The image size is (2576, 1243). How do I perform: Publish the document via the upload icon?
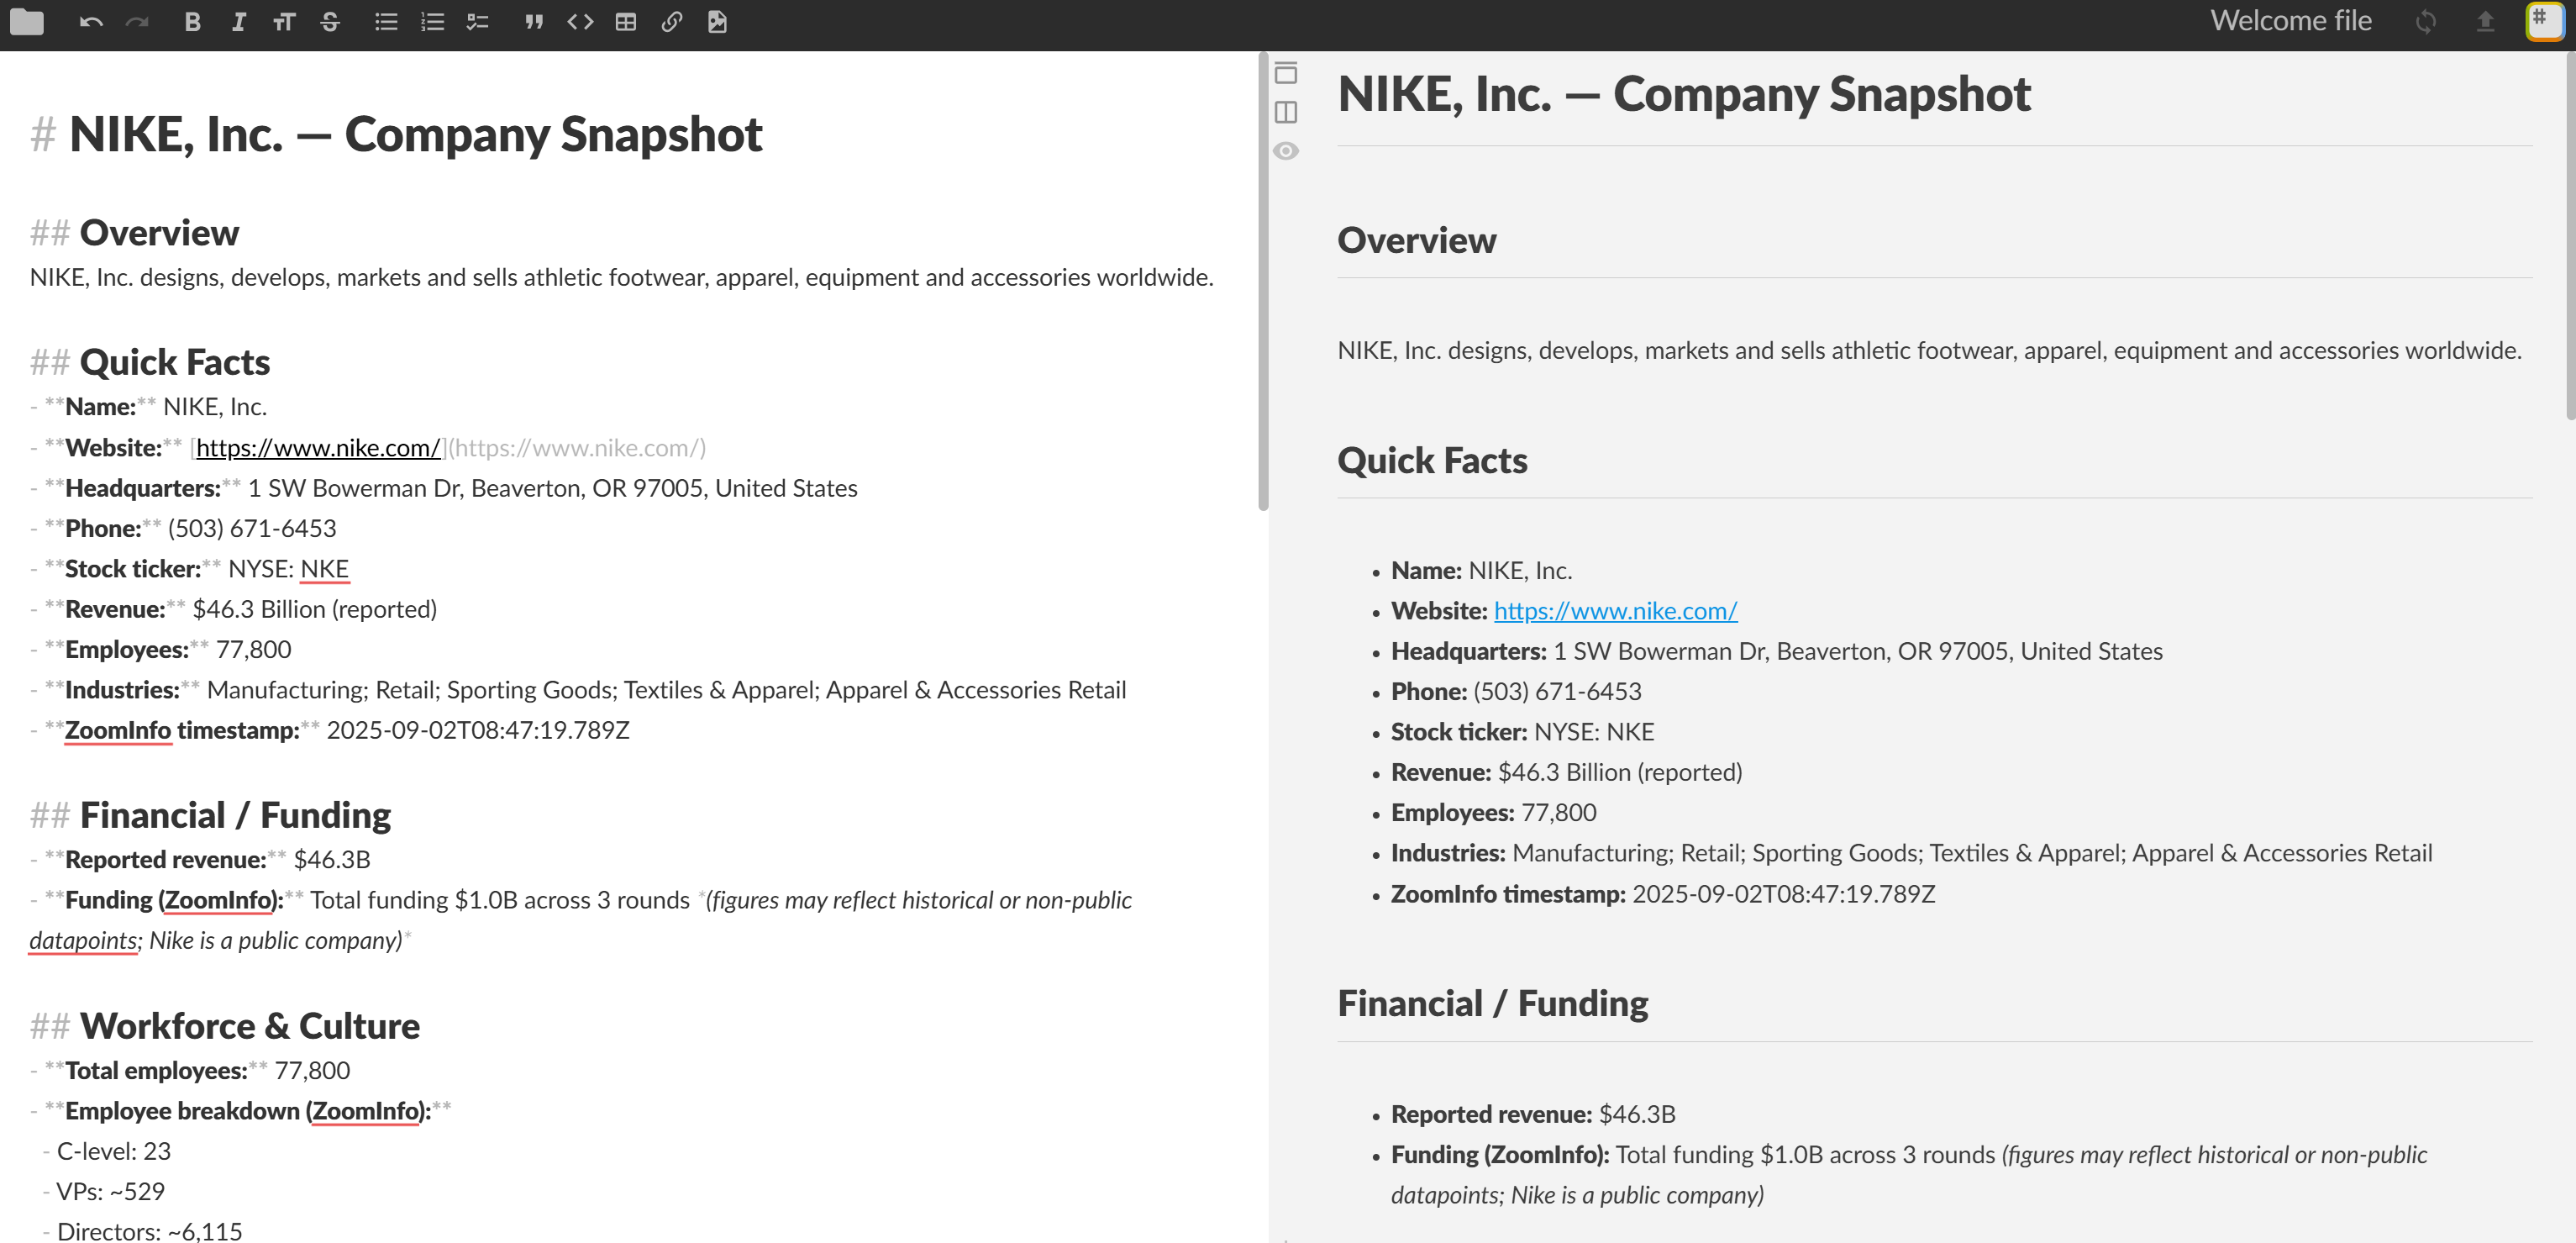click(x=2486, y=21)
